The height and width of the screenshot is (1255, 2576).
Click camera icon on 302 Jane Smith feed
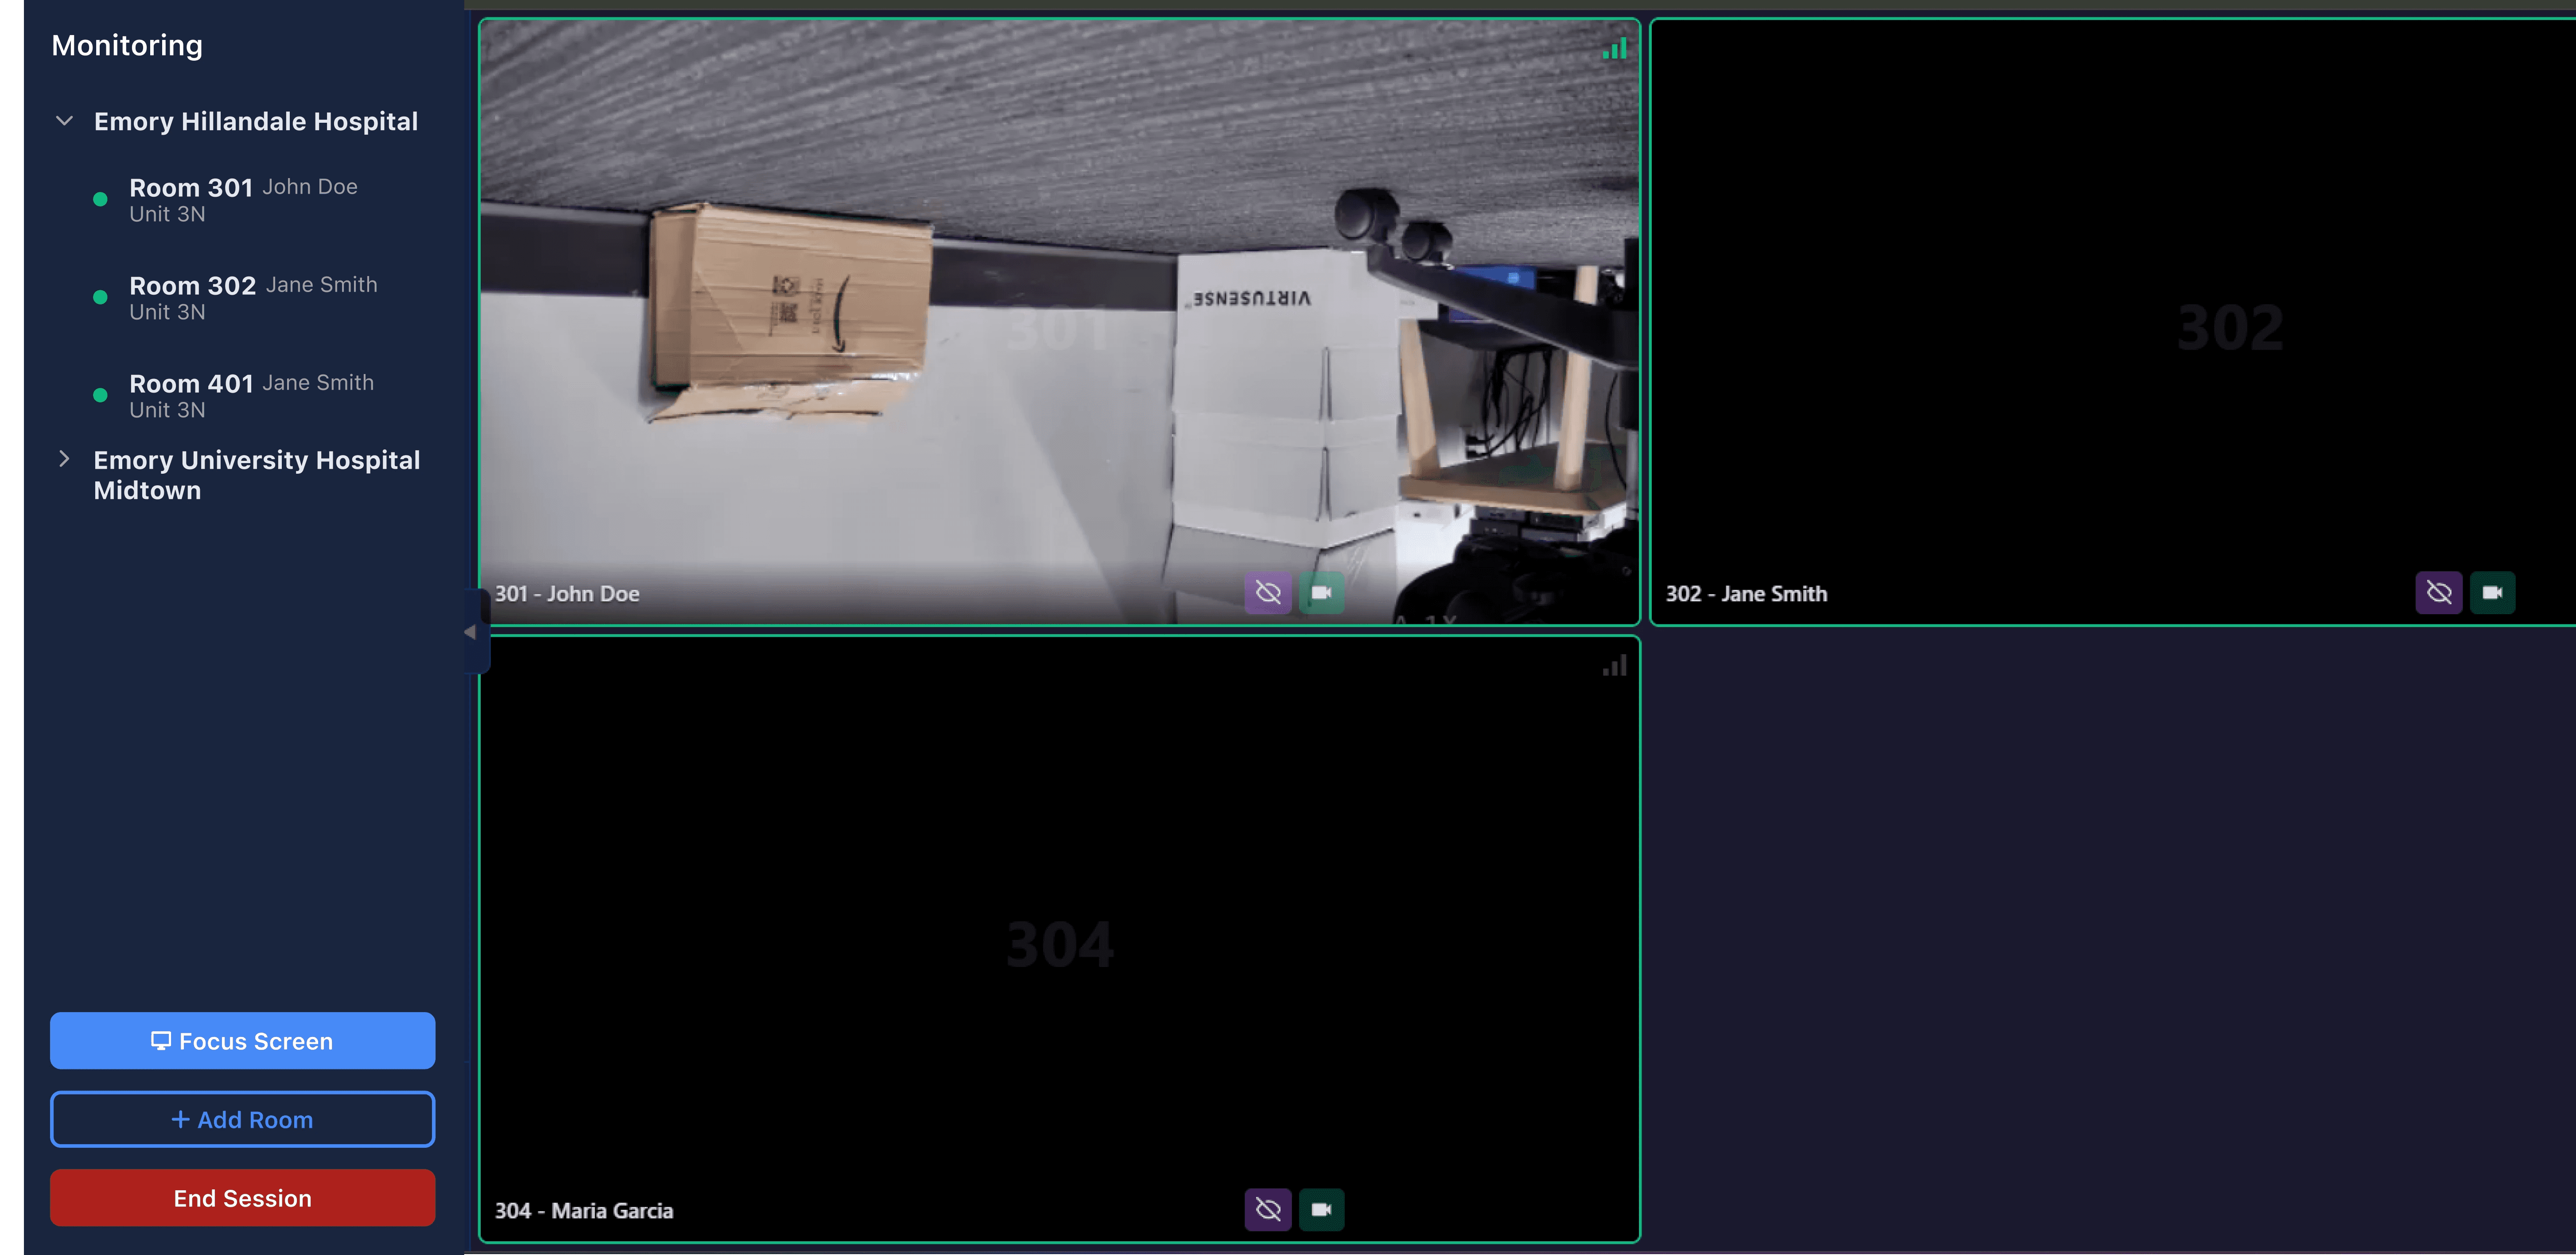[x=2491, y=593]
